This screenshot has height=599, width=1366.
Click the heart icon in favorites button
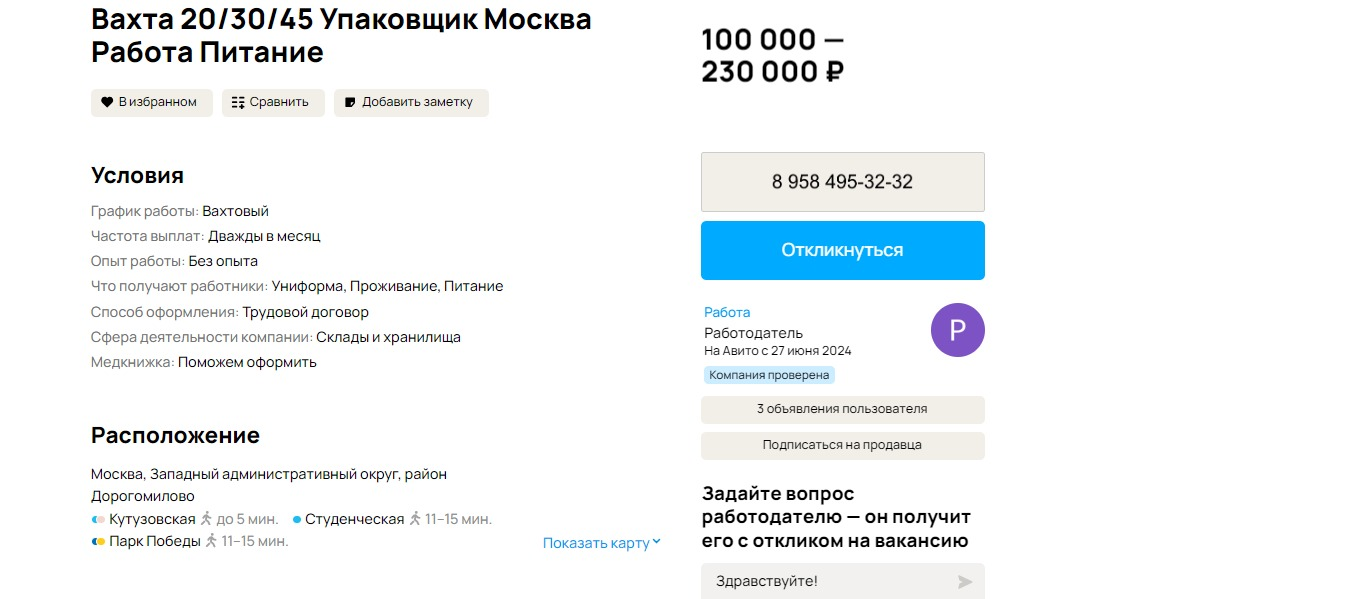(x=107, y=102)
